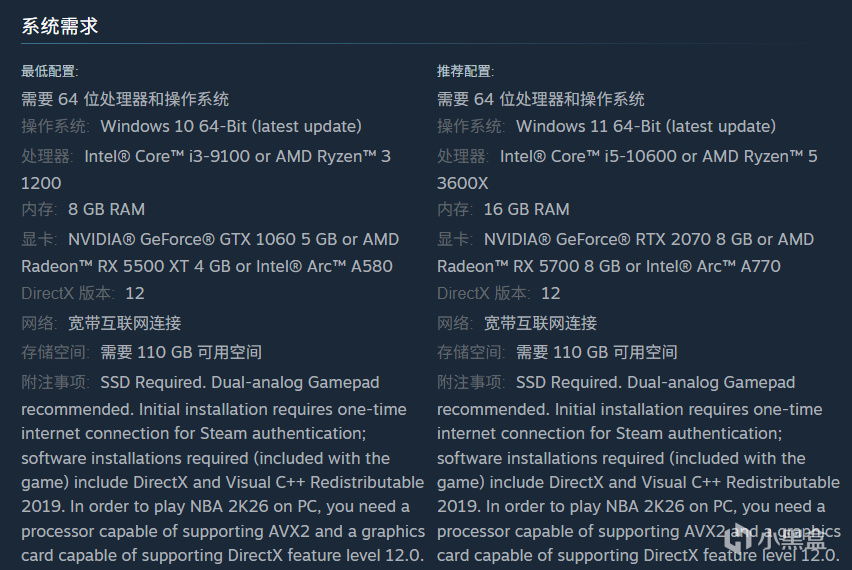This screenshot has width=852, height=570.
Task: Click the 系统需求 heading
Action: pyautogui.click(x=60, y=26)
